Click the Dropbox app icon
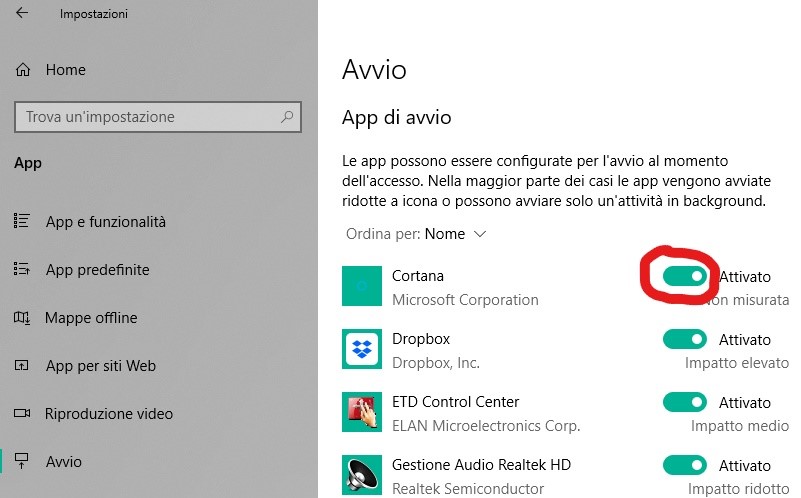The image size is (801, 498). 362,349
